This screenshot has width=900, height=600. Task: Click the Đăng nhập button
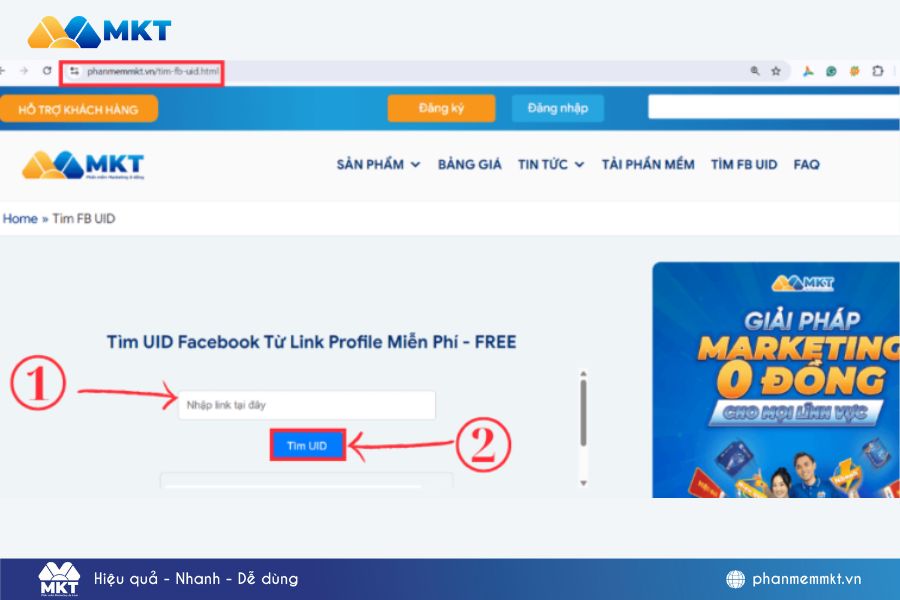pos(558,108)
